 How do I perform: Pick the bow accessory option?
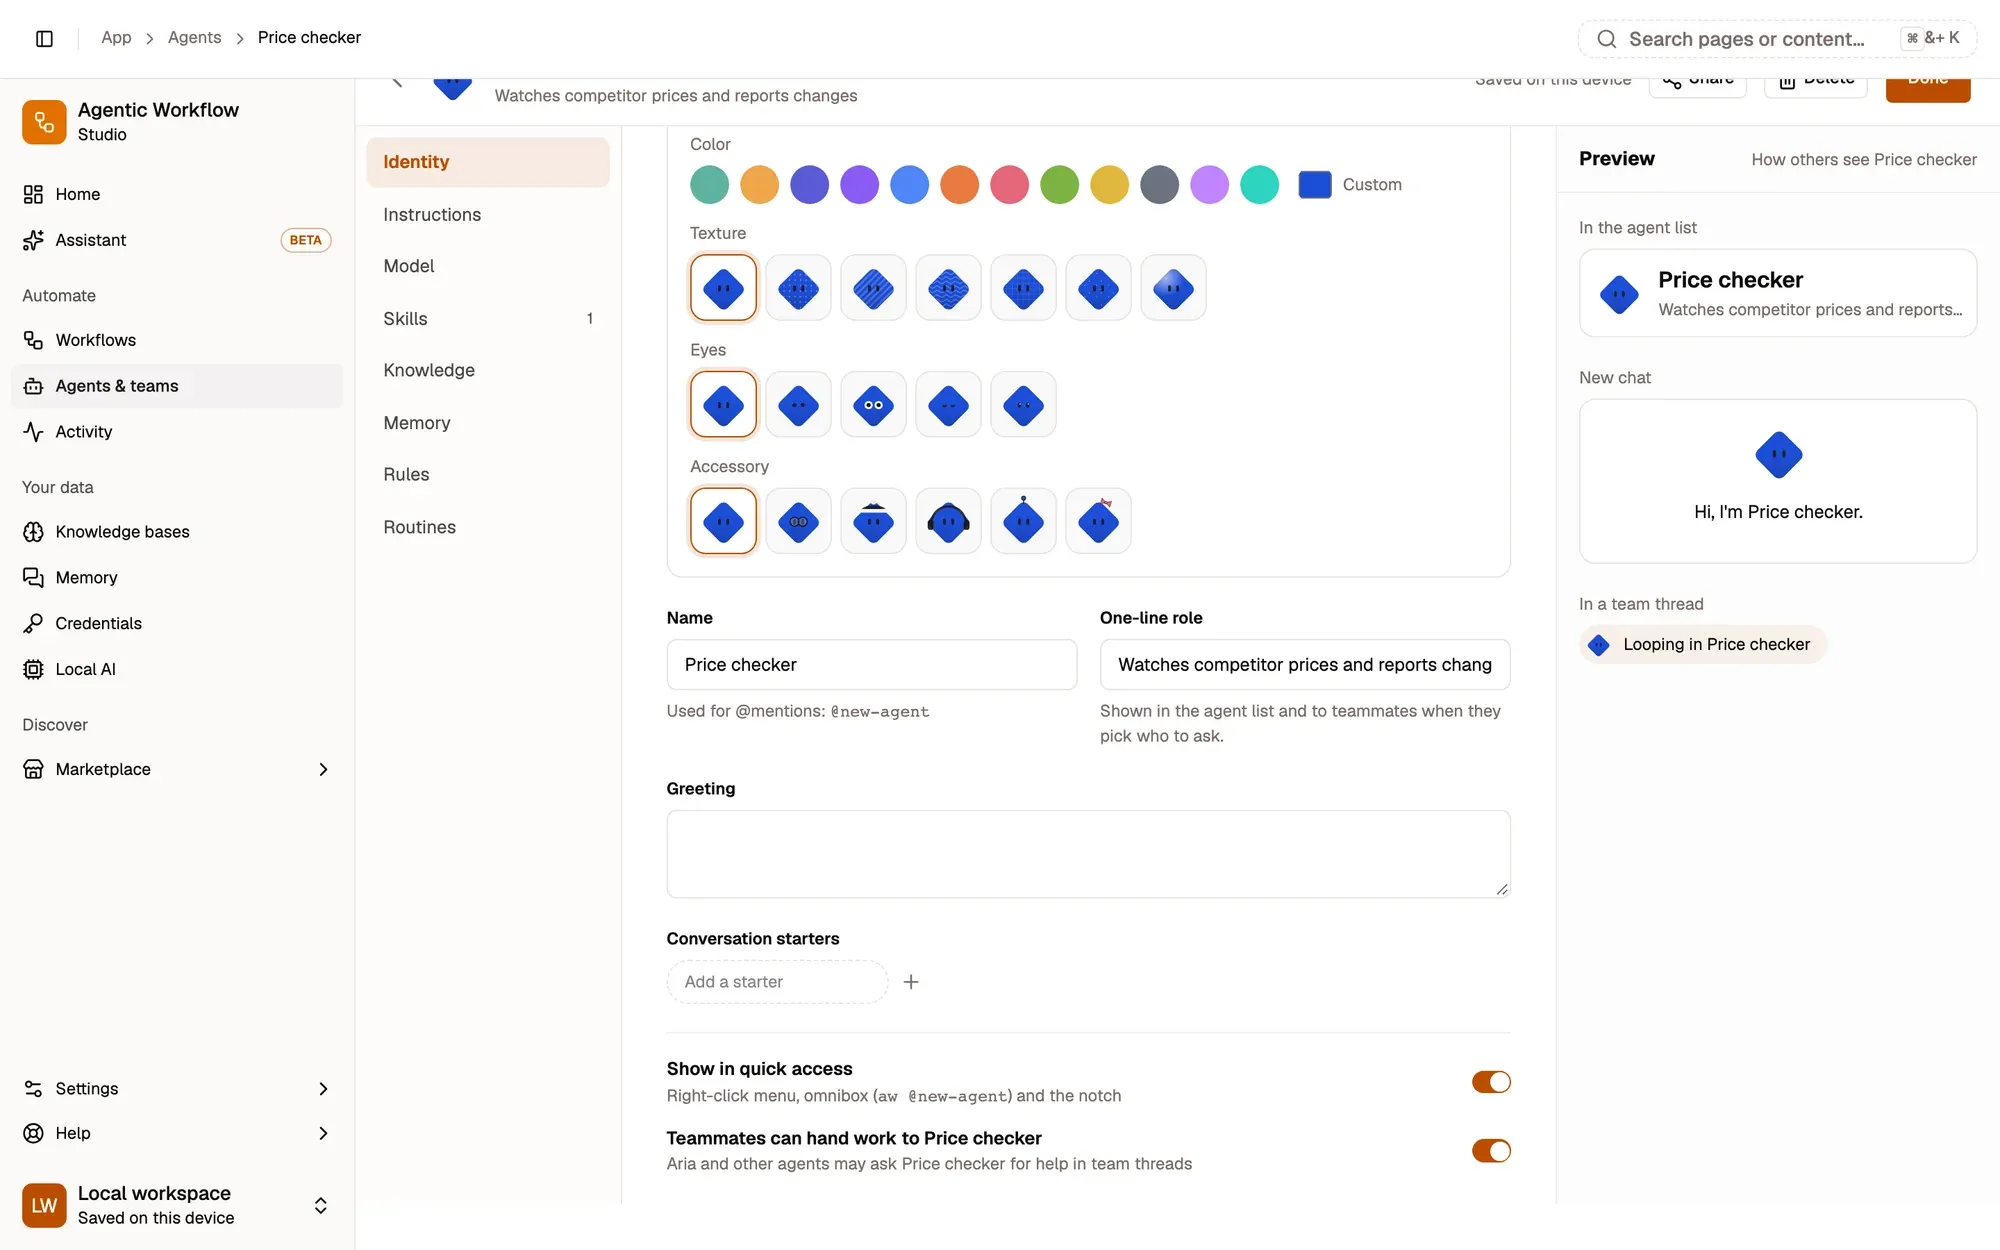1098,521
